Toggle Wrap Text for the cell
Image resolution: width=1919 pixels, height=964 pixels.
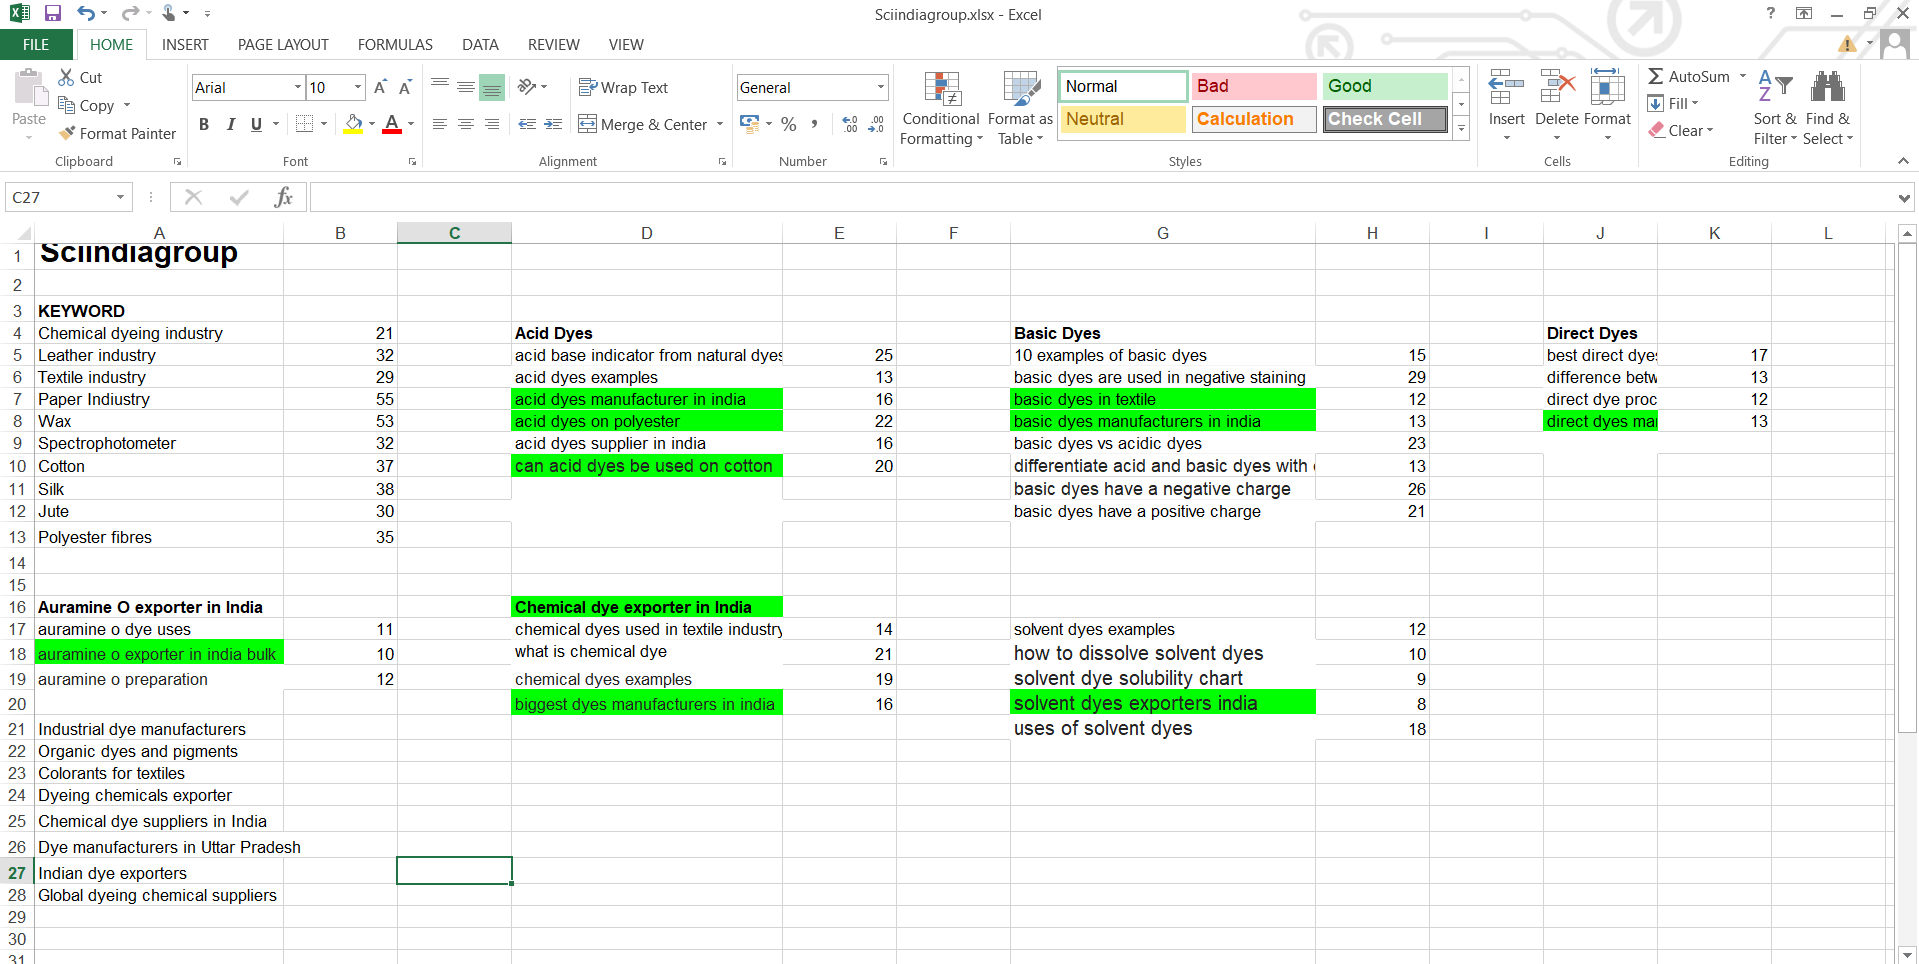click(x=623, y=88)
